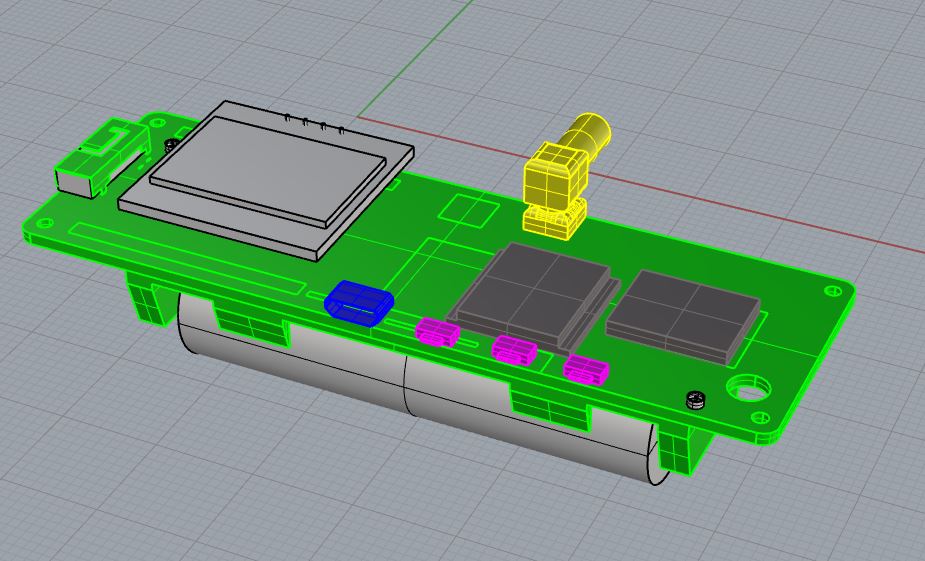This screenshot has width=925, height=561.
Task: Select the large light grey display module
Action: pyautogui.click(x=265, y=180)
